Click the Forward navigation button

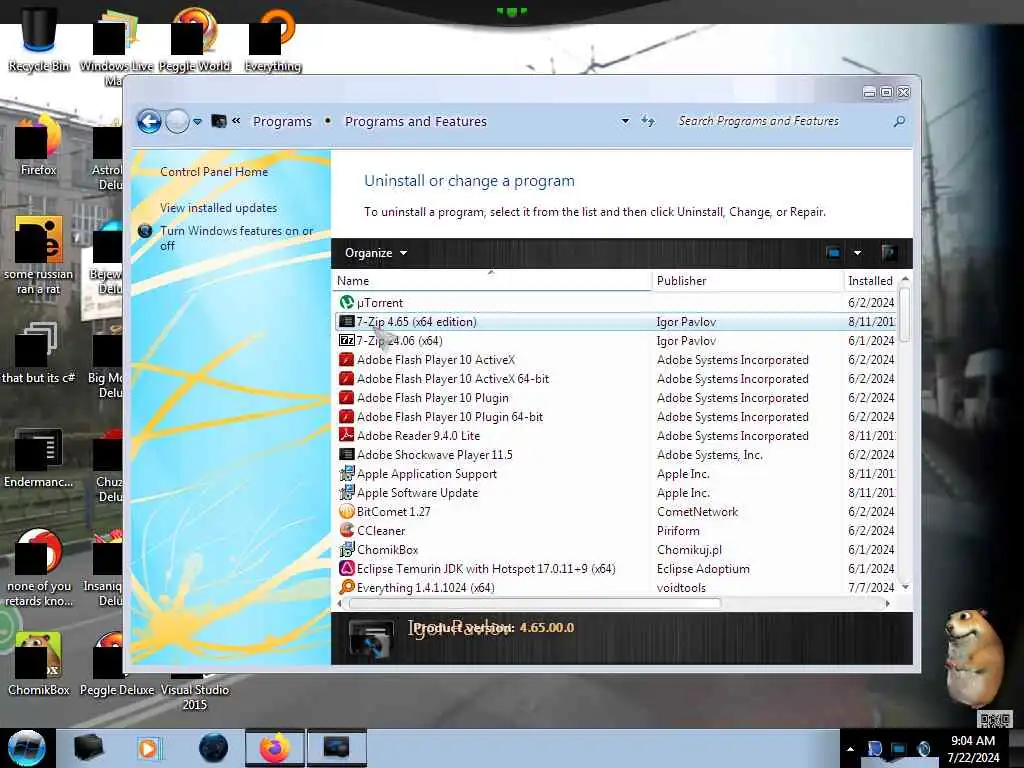click(177, 121)
